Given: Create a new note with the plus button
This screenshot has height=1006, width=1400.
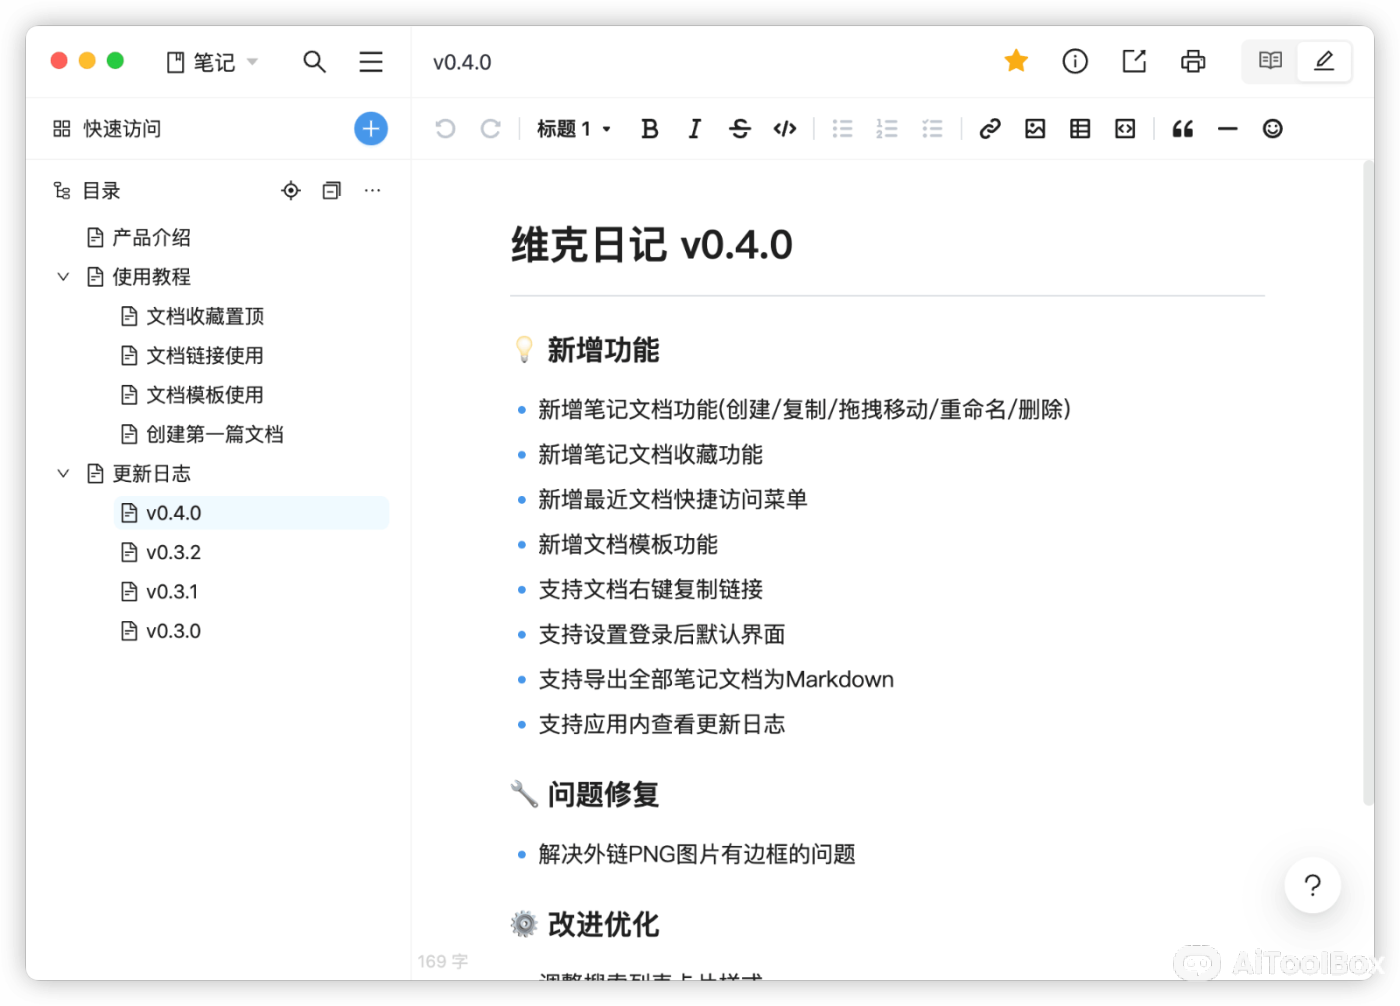Looking at the screenshot, I should [x=371, y=128].
